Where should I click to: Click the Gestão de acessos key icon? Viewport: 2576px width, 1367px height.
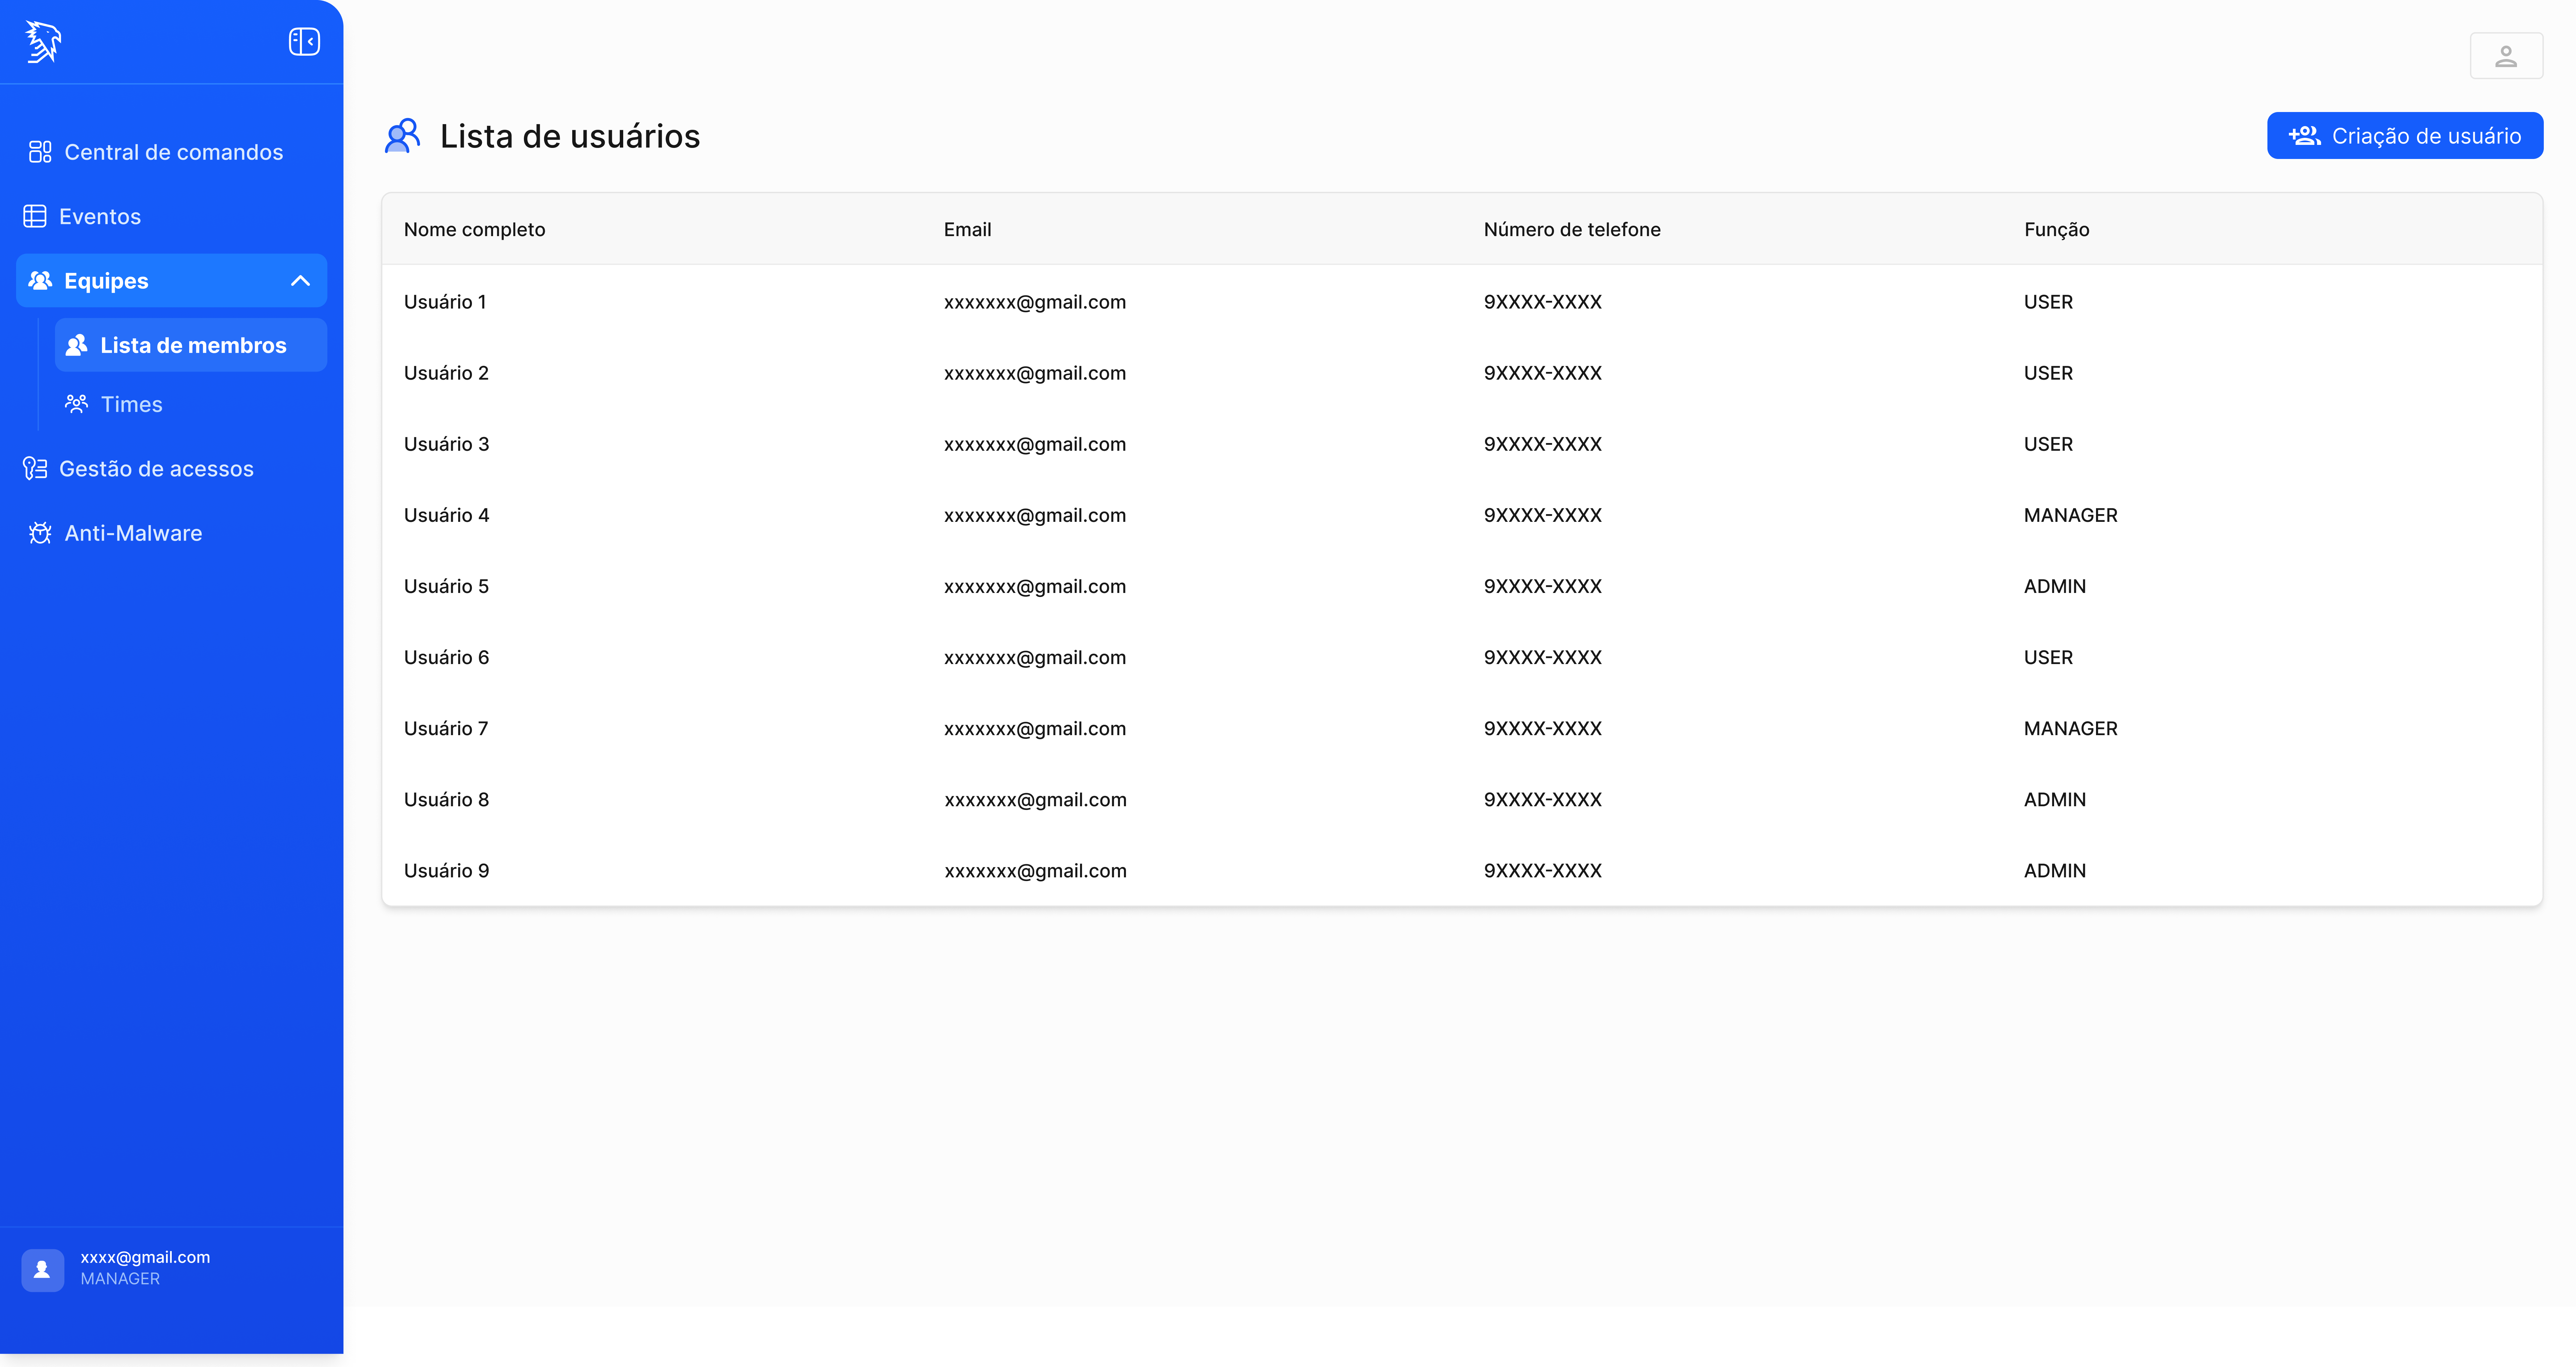[x=35, y=468]
